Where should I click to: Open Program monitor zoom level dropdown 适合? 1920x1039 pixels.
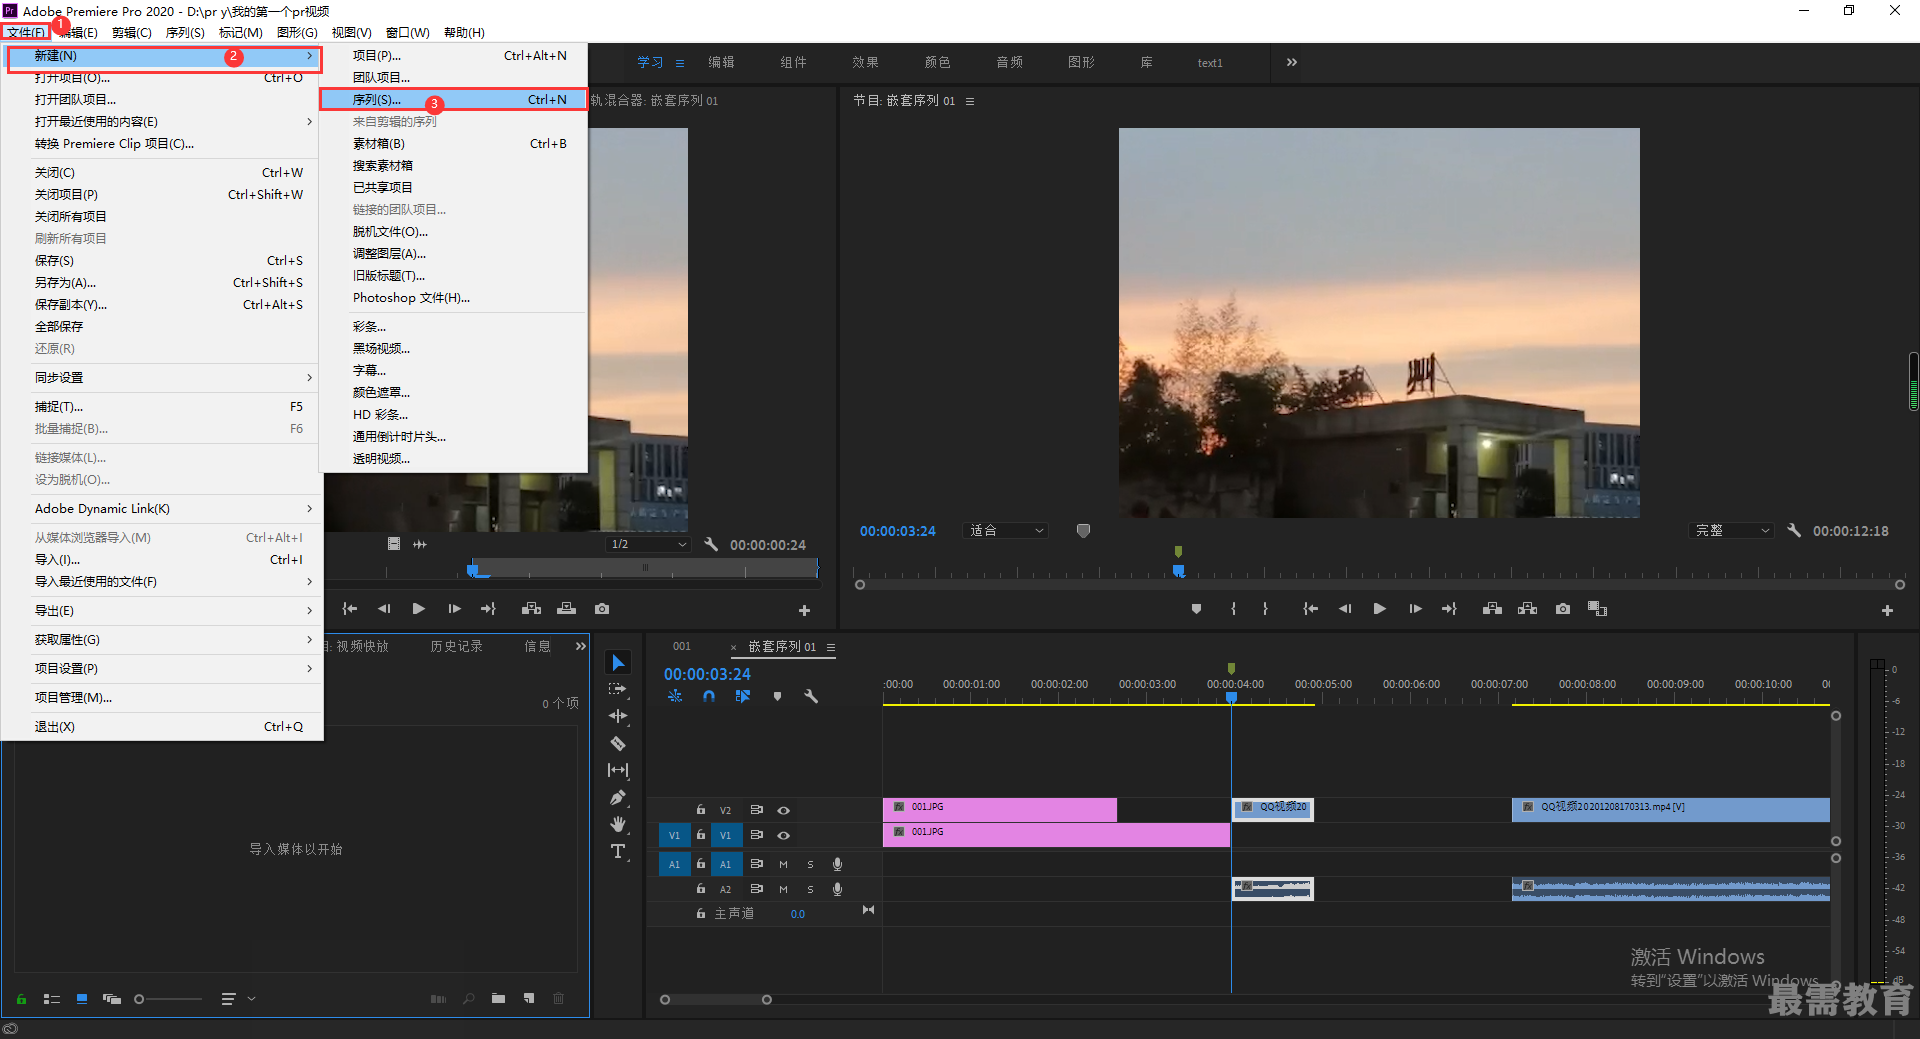tap(1006, 531)
